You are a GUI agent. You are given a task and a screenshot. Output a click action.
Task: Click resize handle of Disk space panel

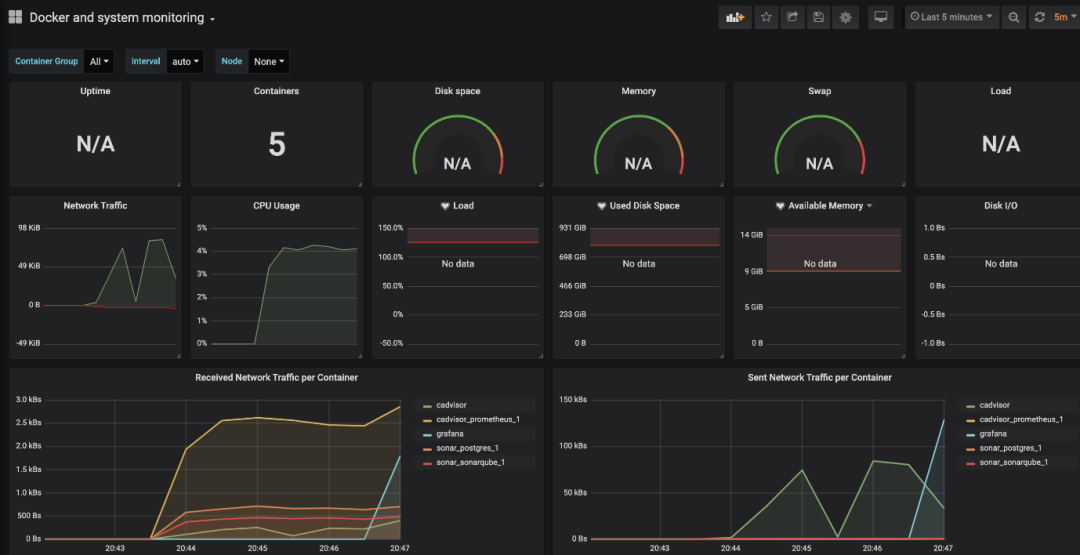coord(540,184)
